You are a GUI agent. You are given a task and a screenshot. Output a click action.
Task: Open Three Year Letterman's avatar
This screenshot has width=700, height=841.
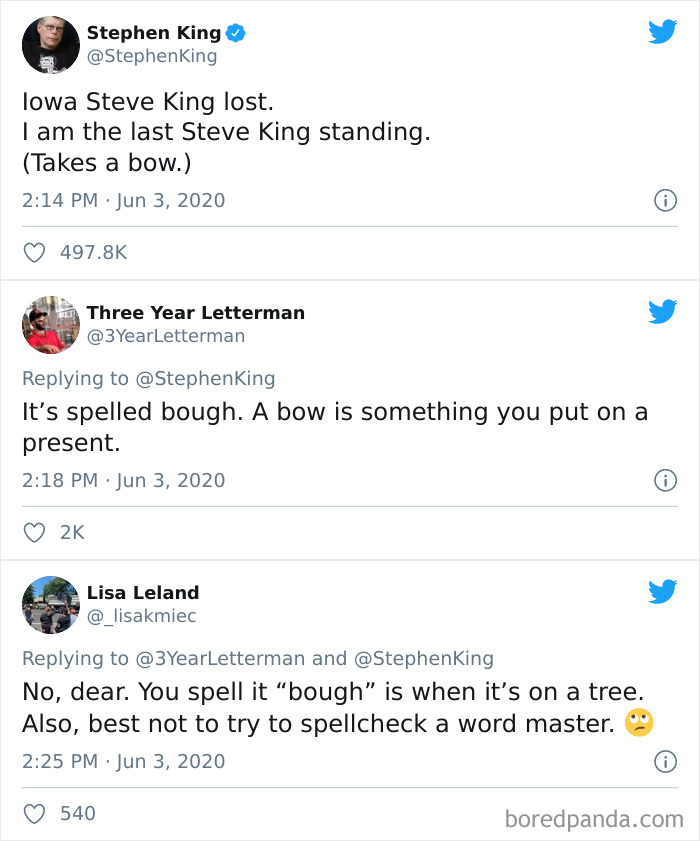tap(50, 325)
